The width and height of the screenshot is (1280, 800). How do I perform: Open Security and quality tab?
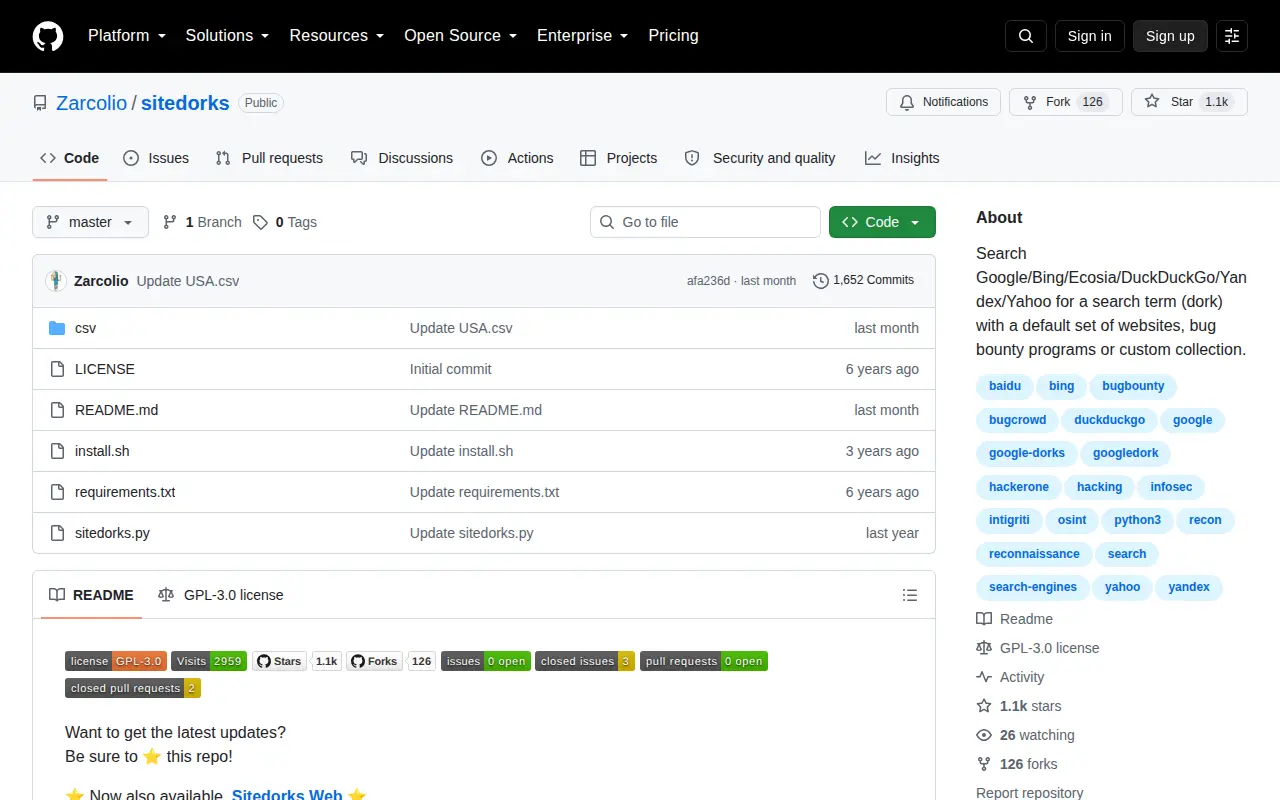coord(760,158)
